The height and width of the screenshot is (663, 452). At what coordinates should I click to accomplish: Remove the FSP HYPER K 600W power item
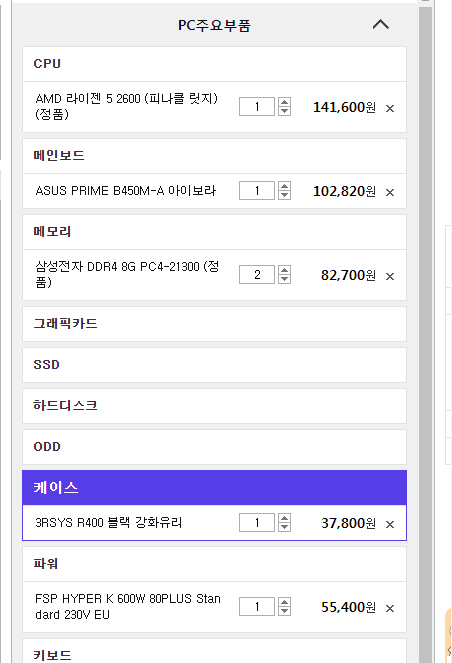[390, 608]
